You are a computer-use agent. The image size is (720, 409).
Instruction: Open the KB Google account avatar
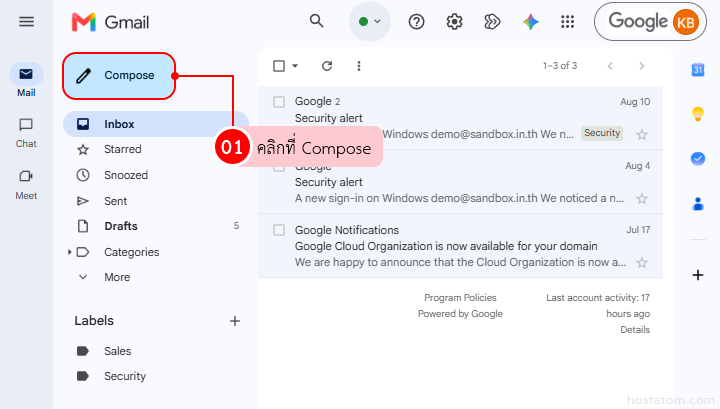(x=686, y=22)
